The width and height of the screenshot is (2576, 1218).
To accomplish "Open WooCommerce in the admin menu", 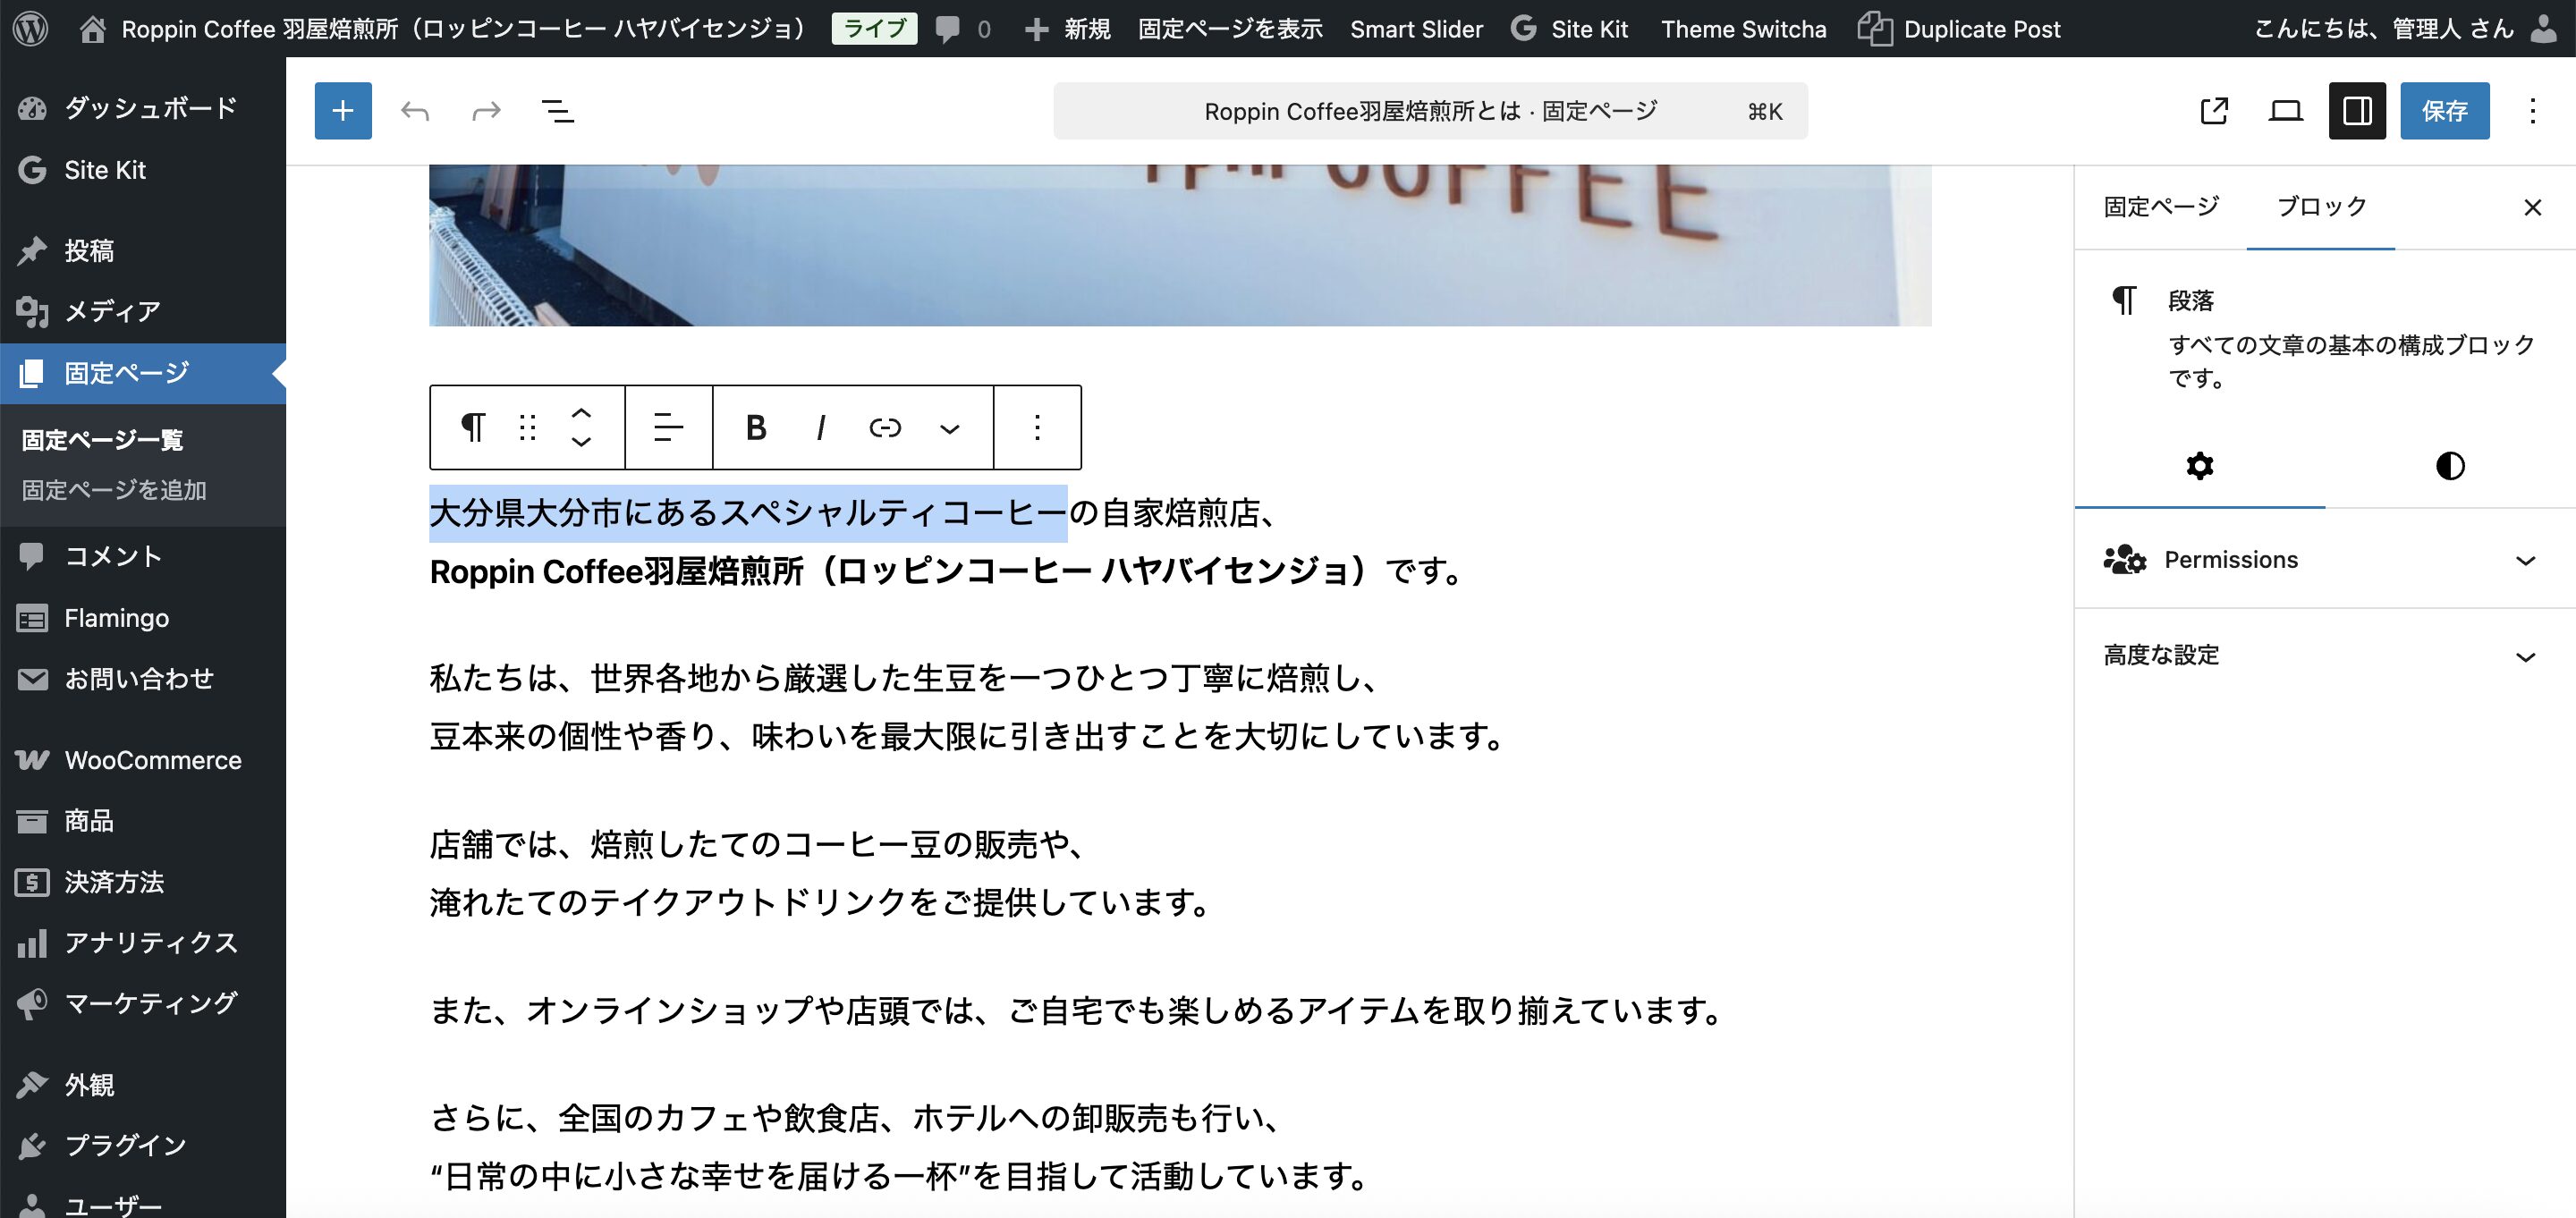I will pyautogui.click(x=152, y=760).
